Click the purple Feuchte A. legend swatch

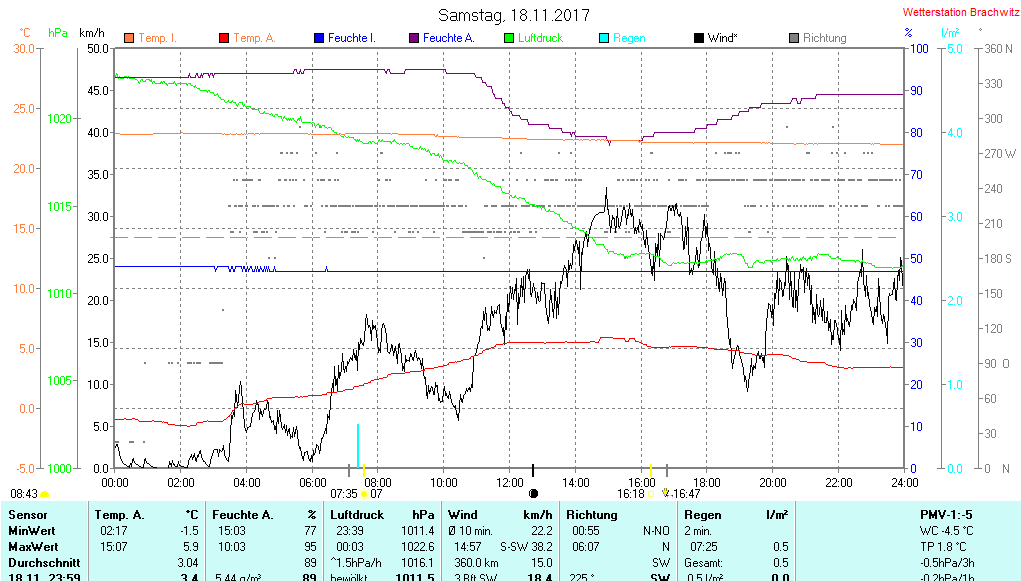pyautogui.click(x=414, y=38)
